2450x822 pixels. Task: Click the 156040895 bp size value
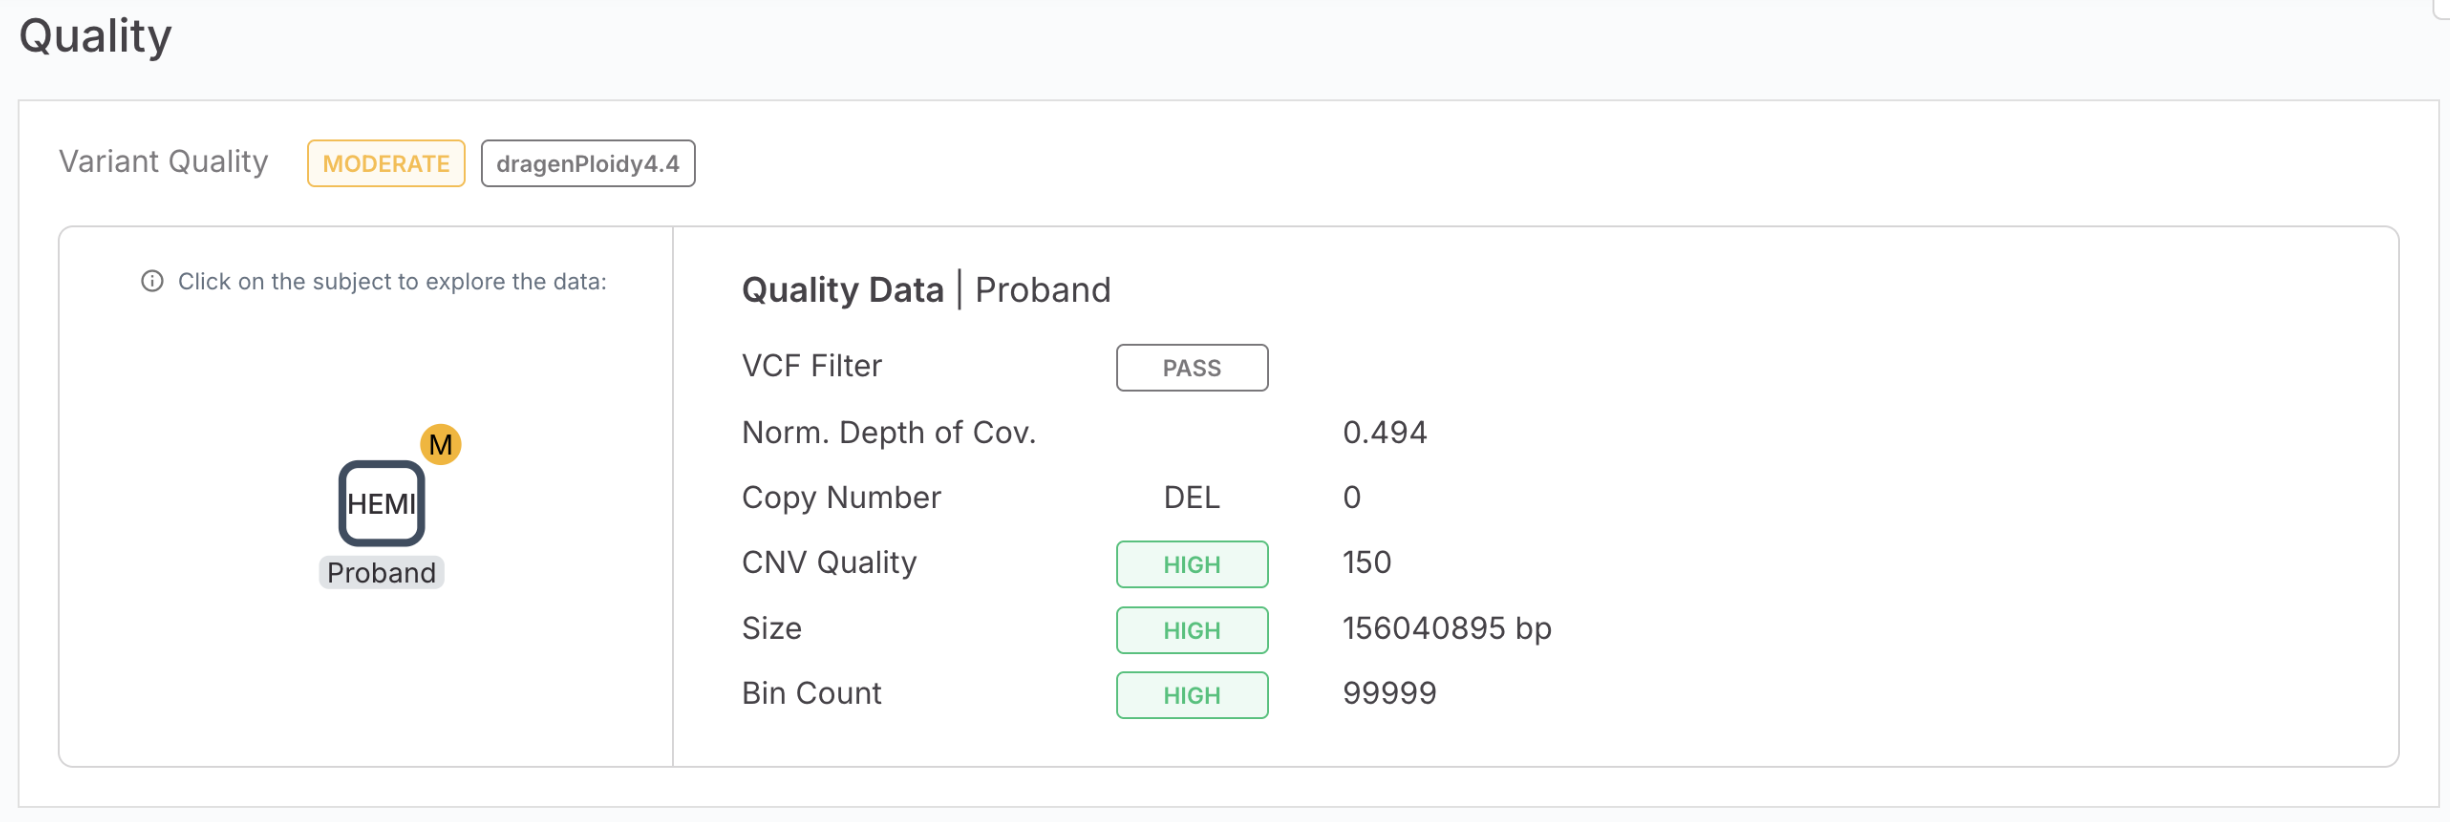point(1446,628)
